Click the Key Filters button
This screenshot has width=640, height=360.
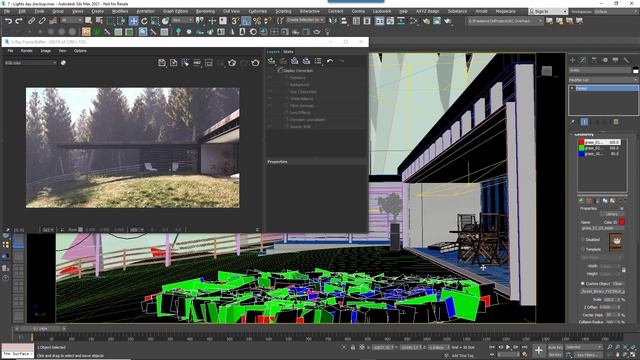[x=587, y=355]
